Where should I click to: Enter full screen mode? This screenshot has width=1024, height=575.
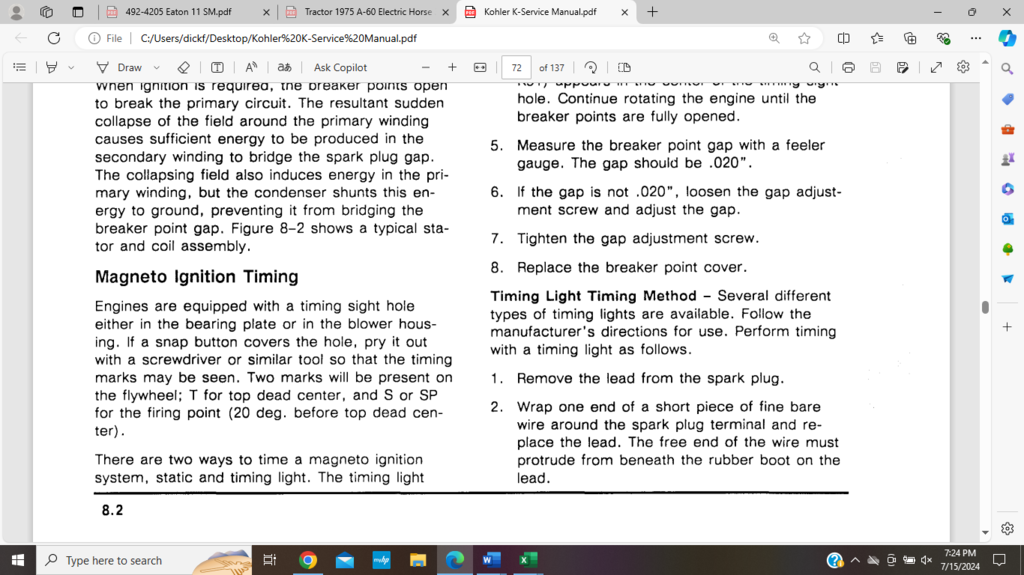pyautogui.click(x=936, y=67)
